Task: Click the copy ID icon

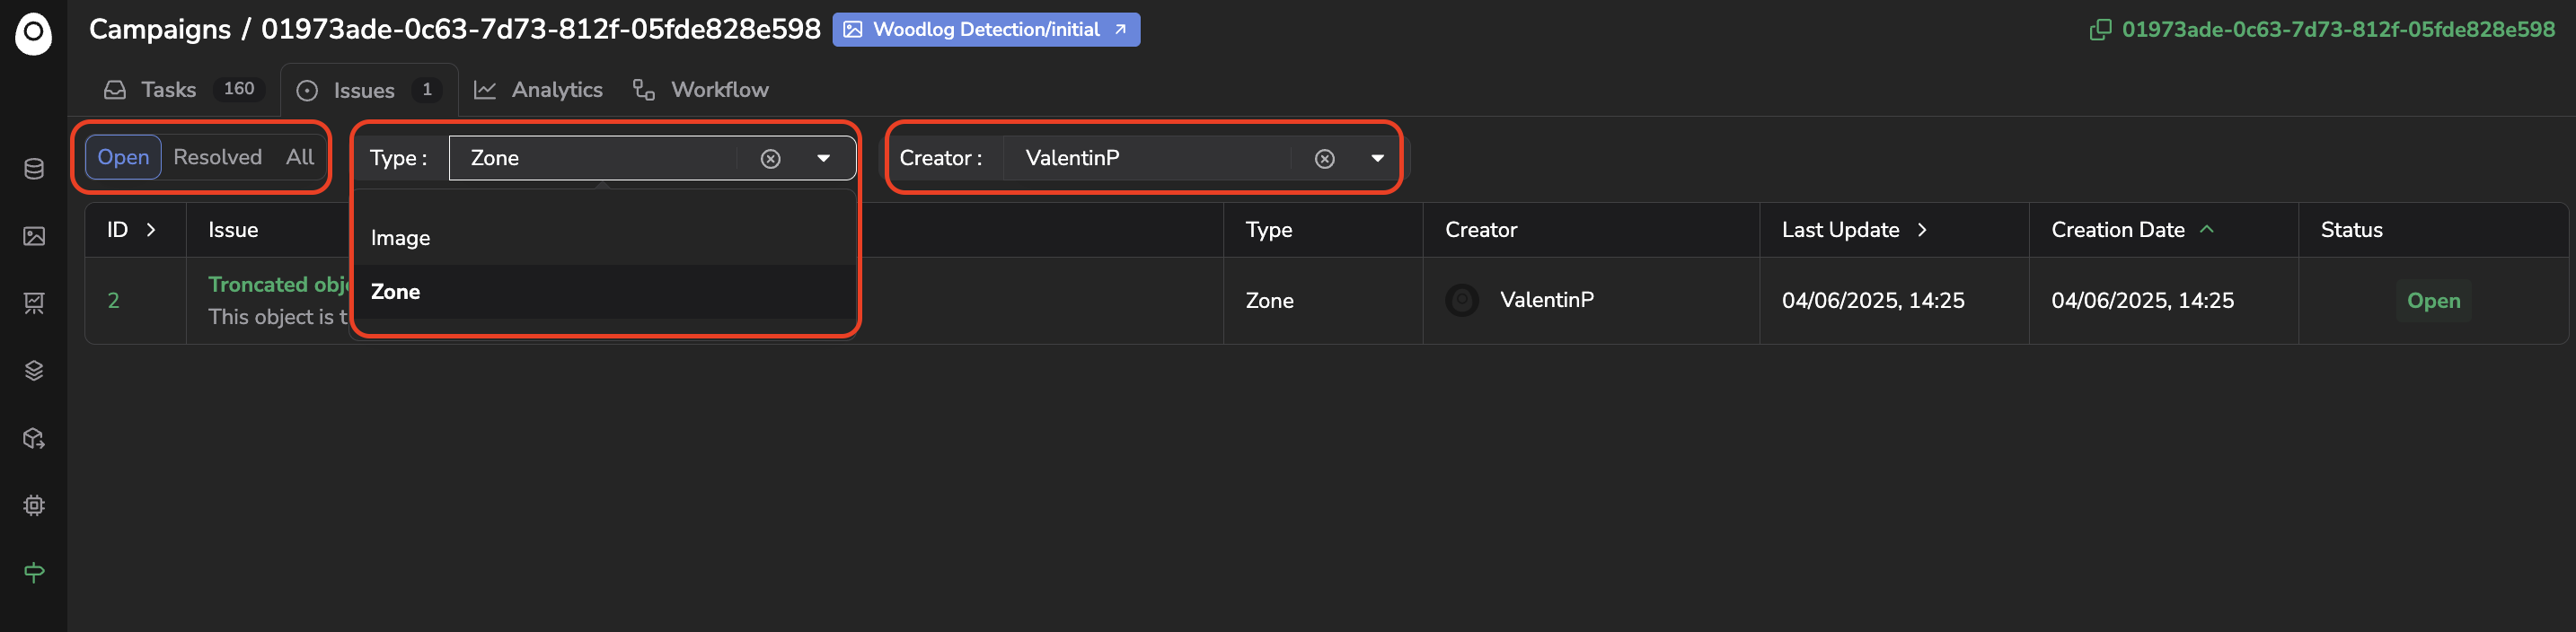Action: click(x=2100, y=30)
